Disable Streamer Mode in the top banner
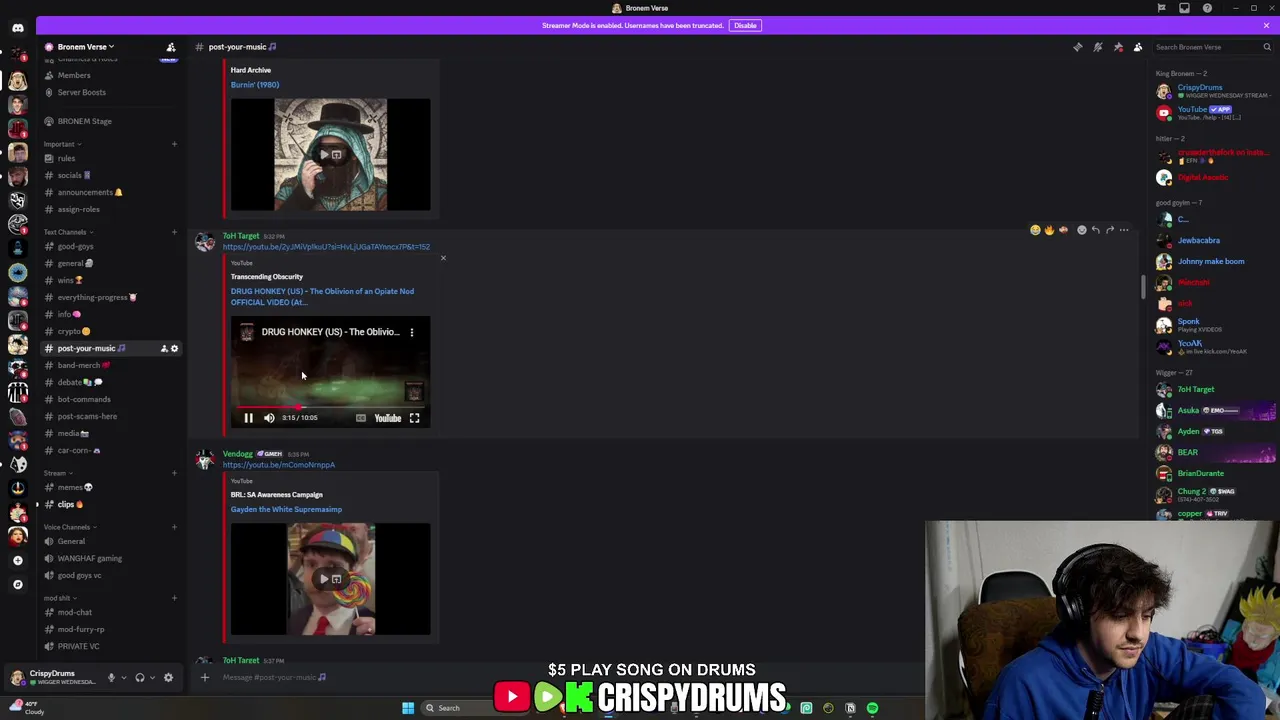Viewport: 1280px width, 720px height. coord(745,25)
